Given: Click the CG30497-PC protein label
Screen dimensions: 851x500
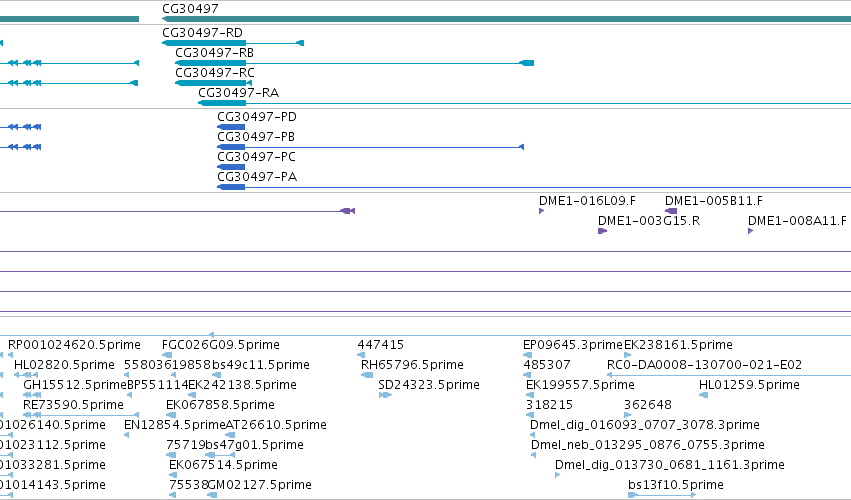Looking at the screenshot, I should pyautogui.click(x=256, y=157).
